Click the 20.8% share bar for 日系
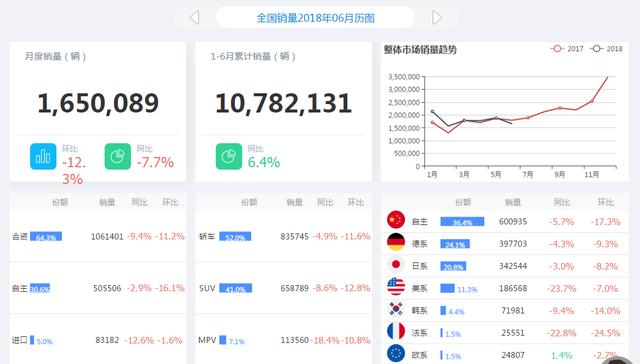This screenshot has width=640, height=364. [453, 266]
